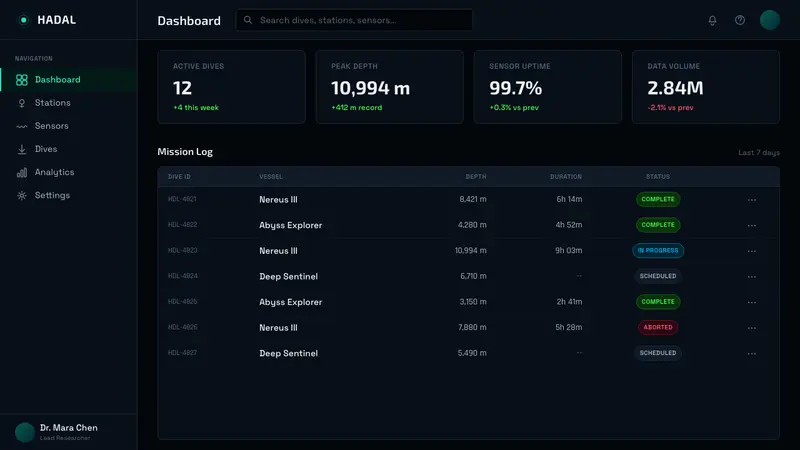Select Deep Sentinel in row HDL-4824
Image resolution: width=800 pixels, height=450 pixels.
(288, 277)
